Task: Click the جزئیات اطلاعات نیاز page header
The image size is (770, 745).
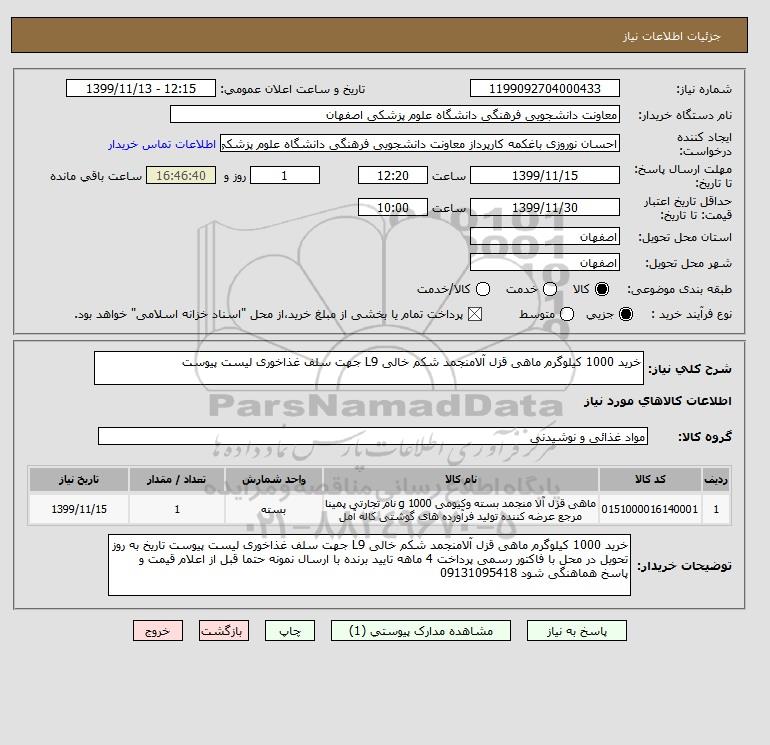Action: 671,36
